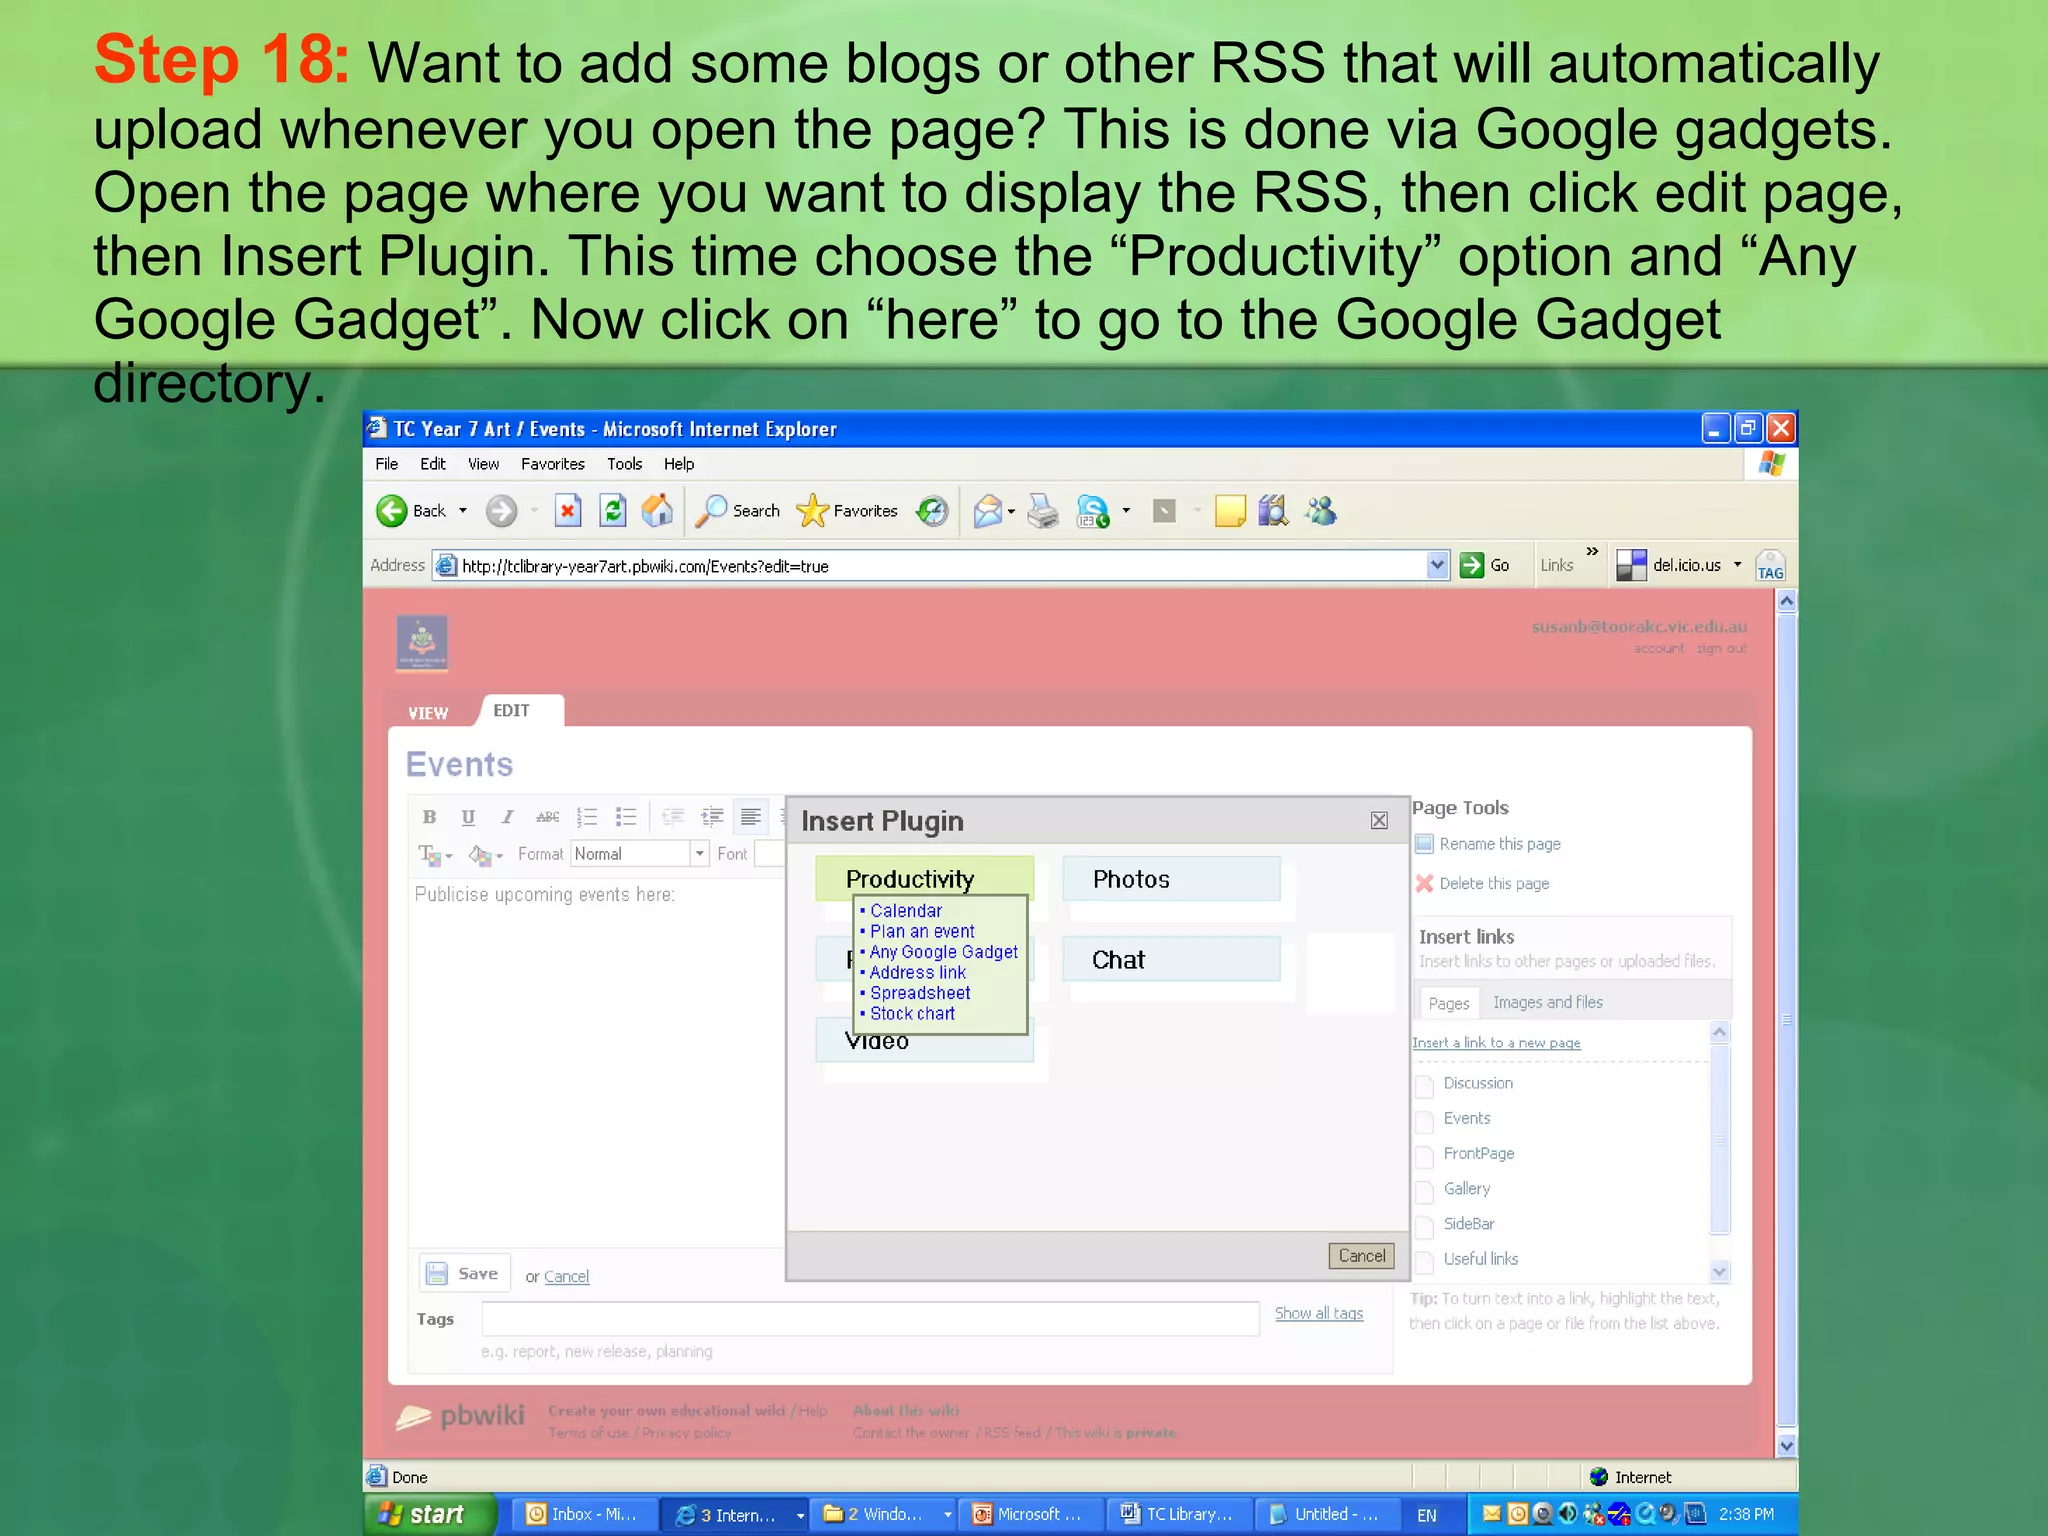Select the Productivity plugin category
2048x1536 pixels.
pos(924,878)
